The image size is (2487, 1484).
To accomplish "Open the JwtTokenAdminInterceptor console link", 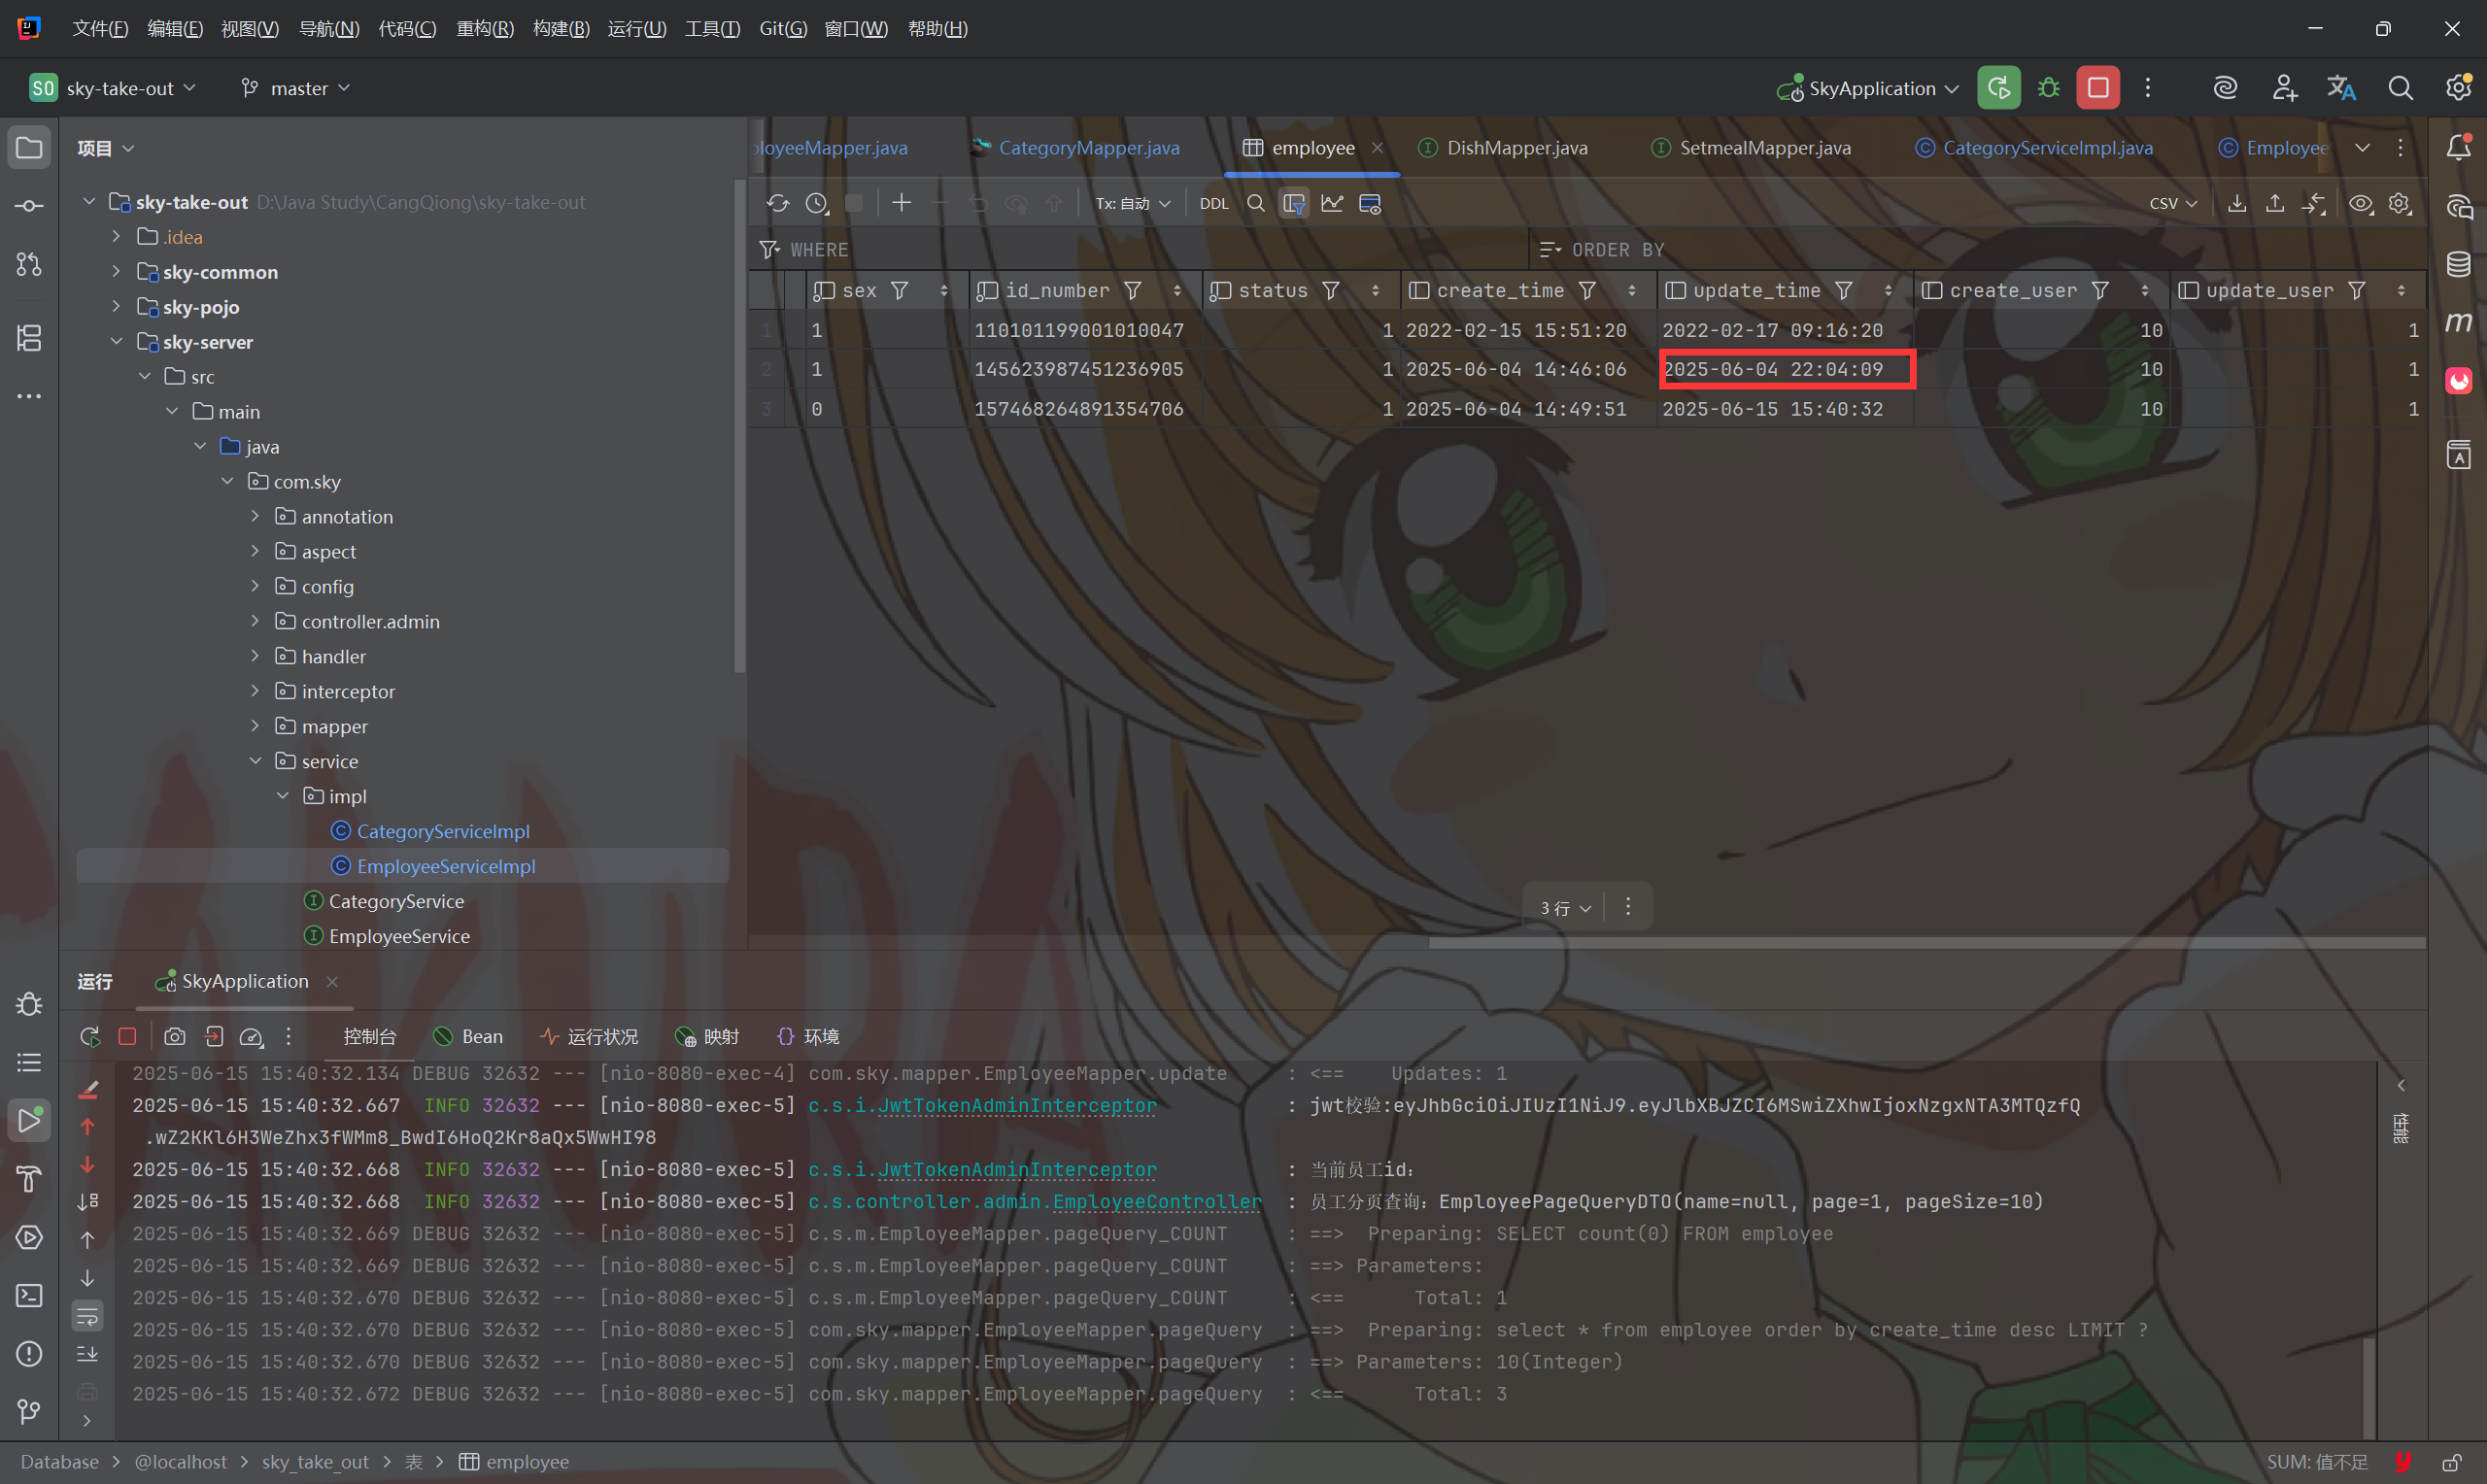I will point(1016,1106).
